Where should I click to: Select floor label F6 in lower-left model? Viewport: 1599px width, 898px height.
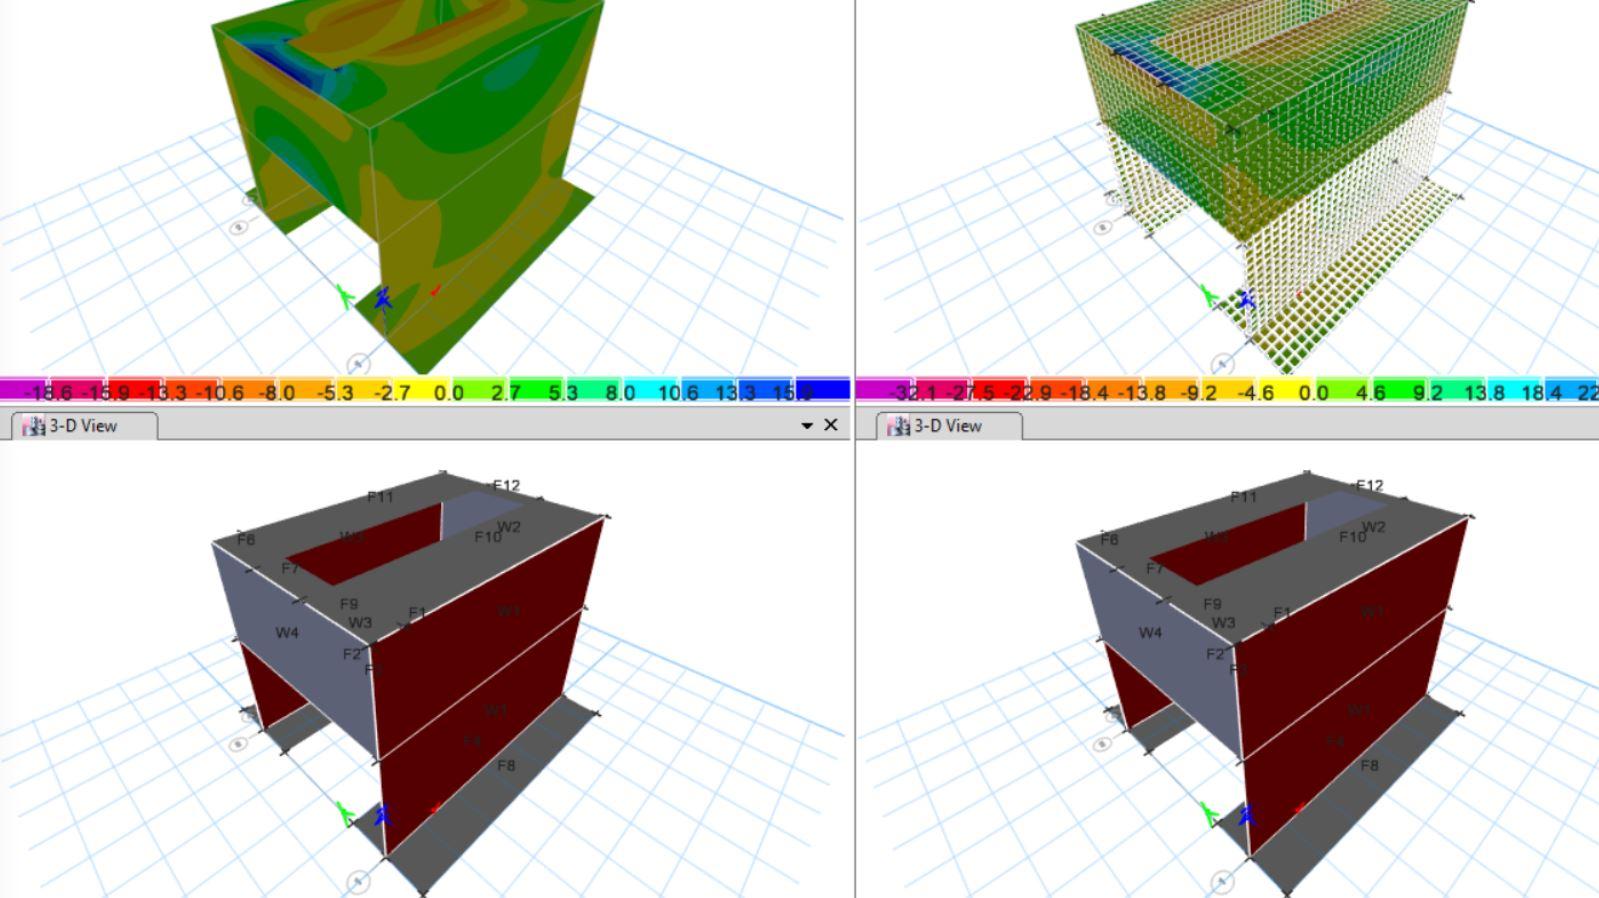pyautogui.click(x=246, y=540)
